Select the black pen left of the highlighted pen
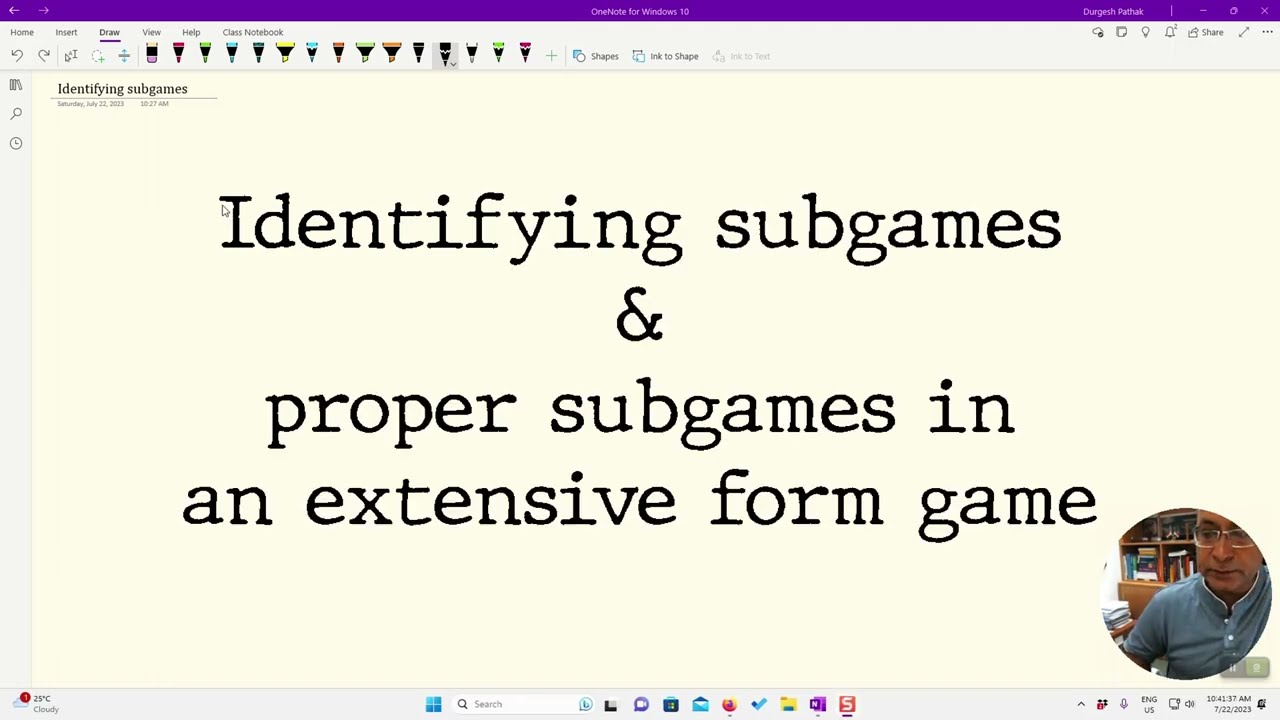The width and height of the screenshot is (1280, 720). click(418, 54)
